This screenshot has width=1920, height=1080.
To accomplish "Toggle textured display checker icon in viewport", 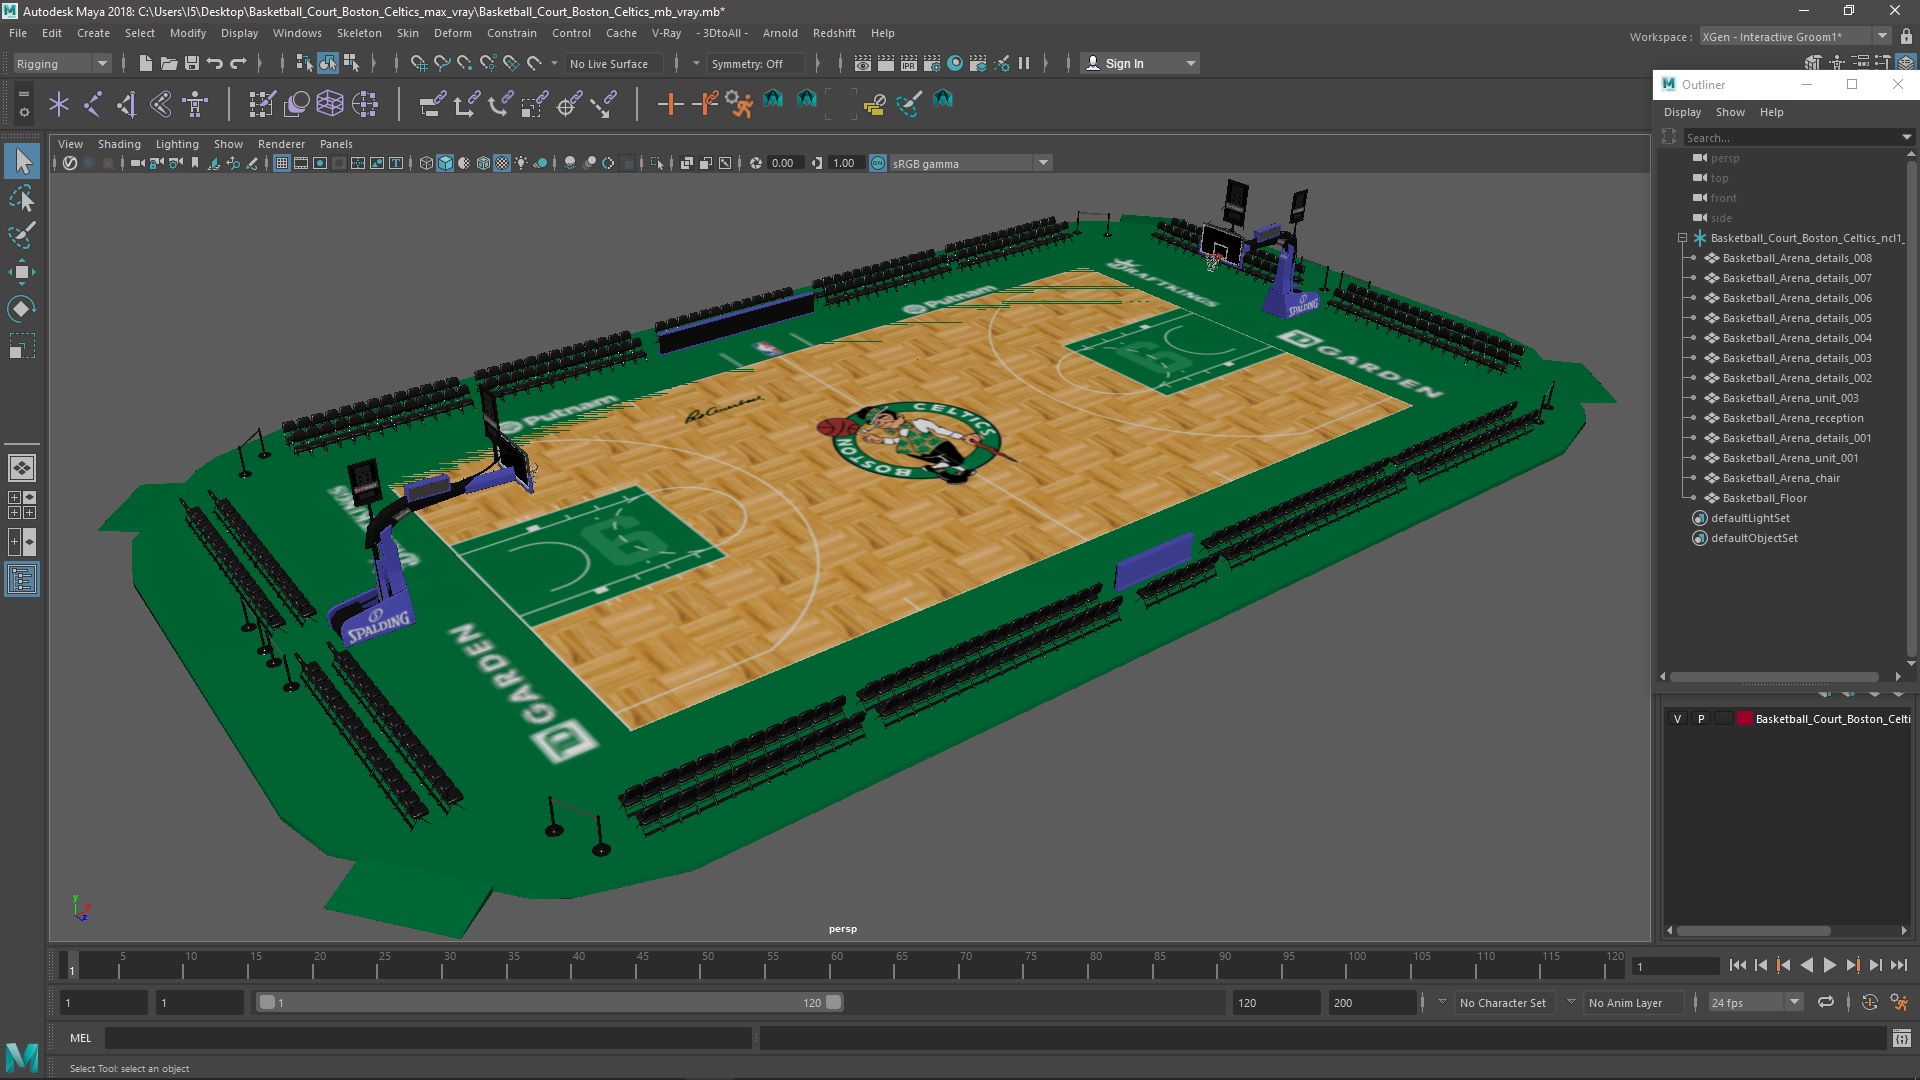I will pos(502,163).
